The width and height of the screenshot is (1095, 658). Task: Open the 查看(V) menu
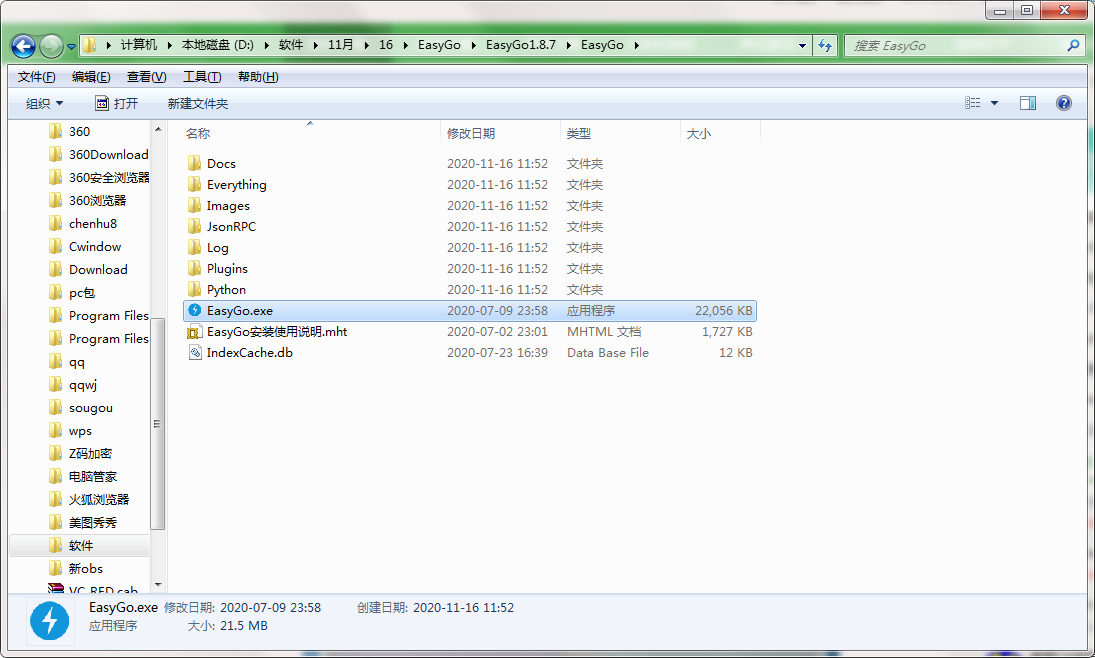pos(146,77)
